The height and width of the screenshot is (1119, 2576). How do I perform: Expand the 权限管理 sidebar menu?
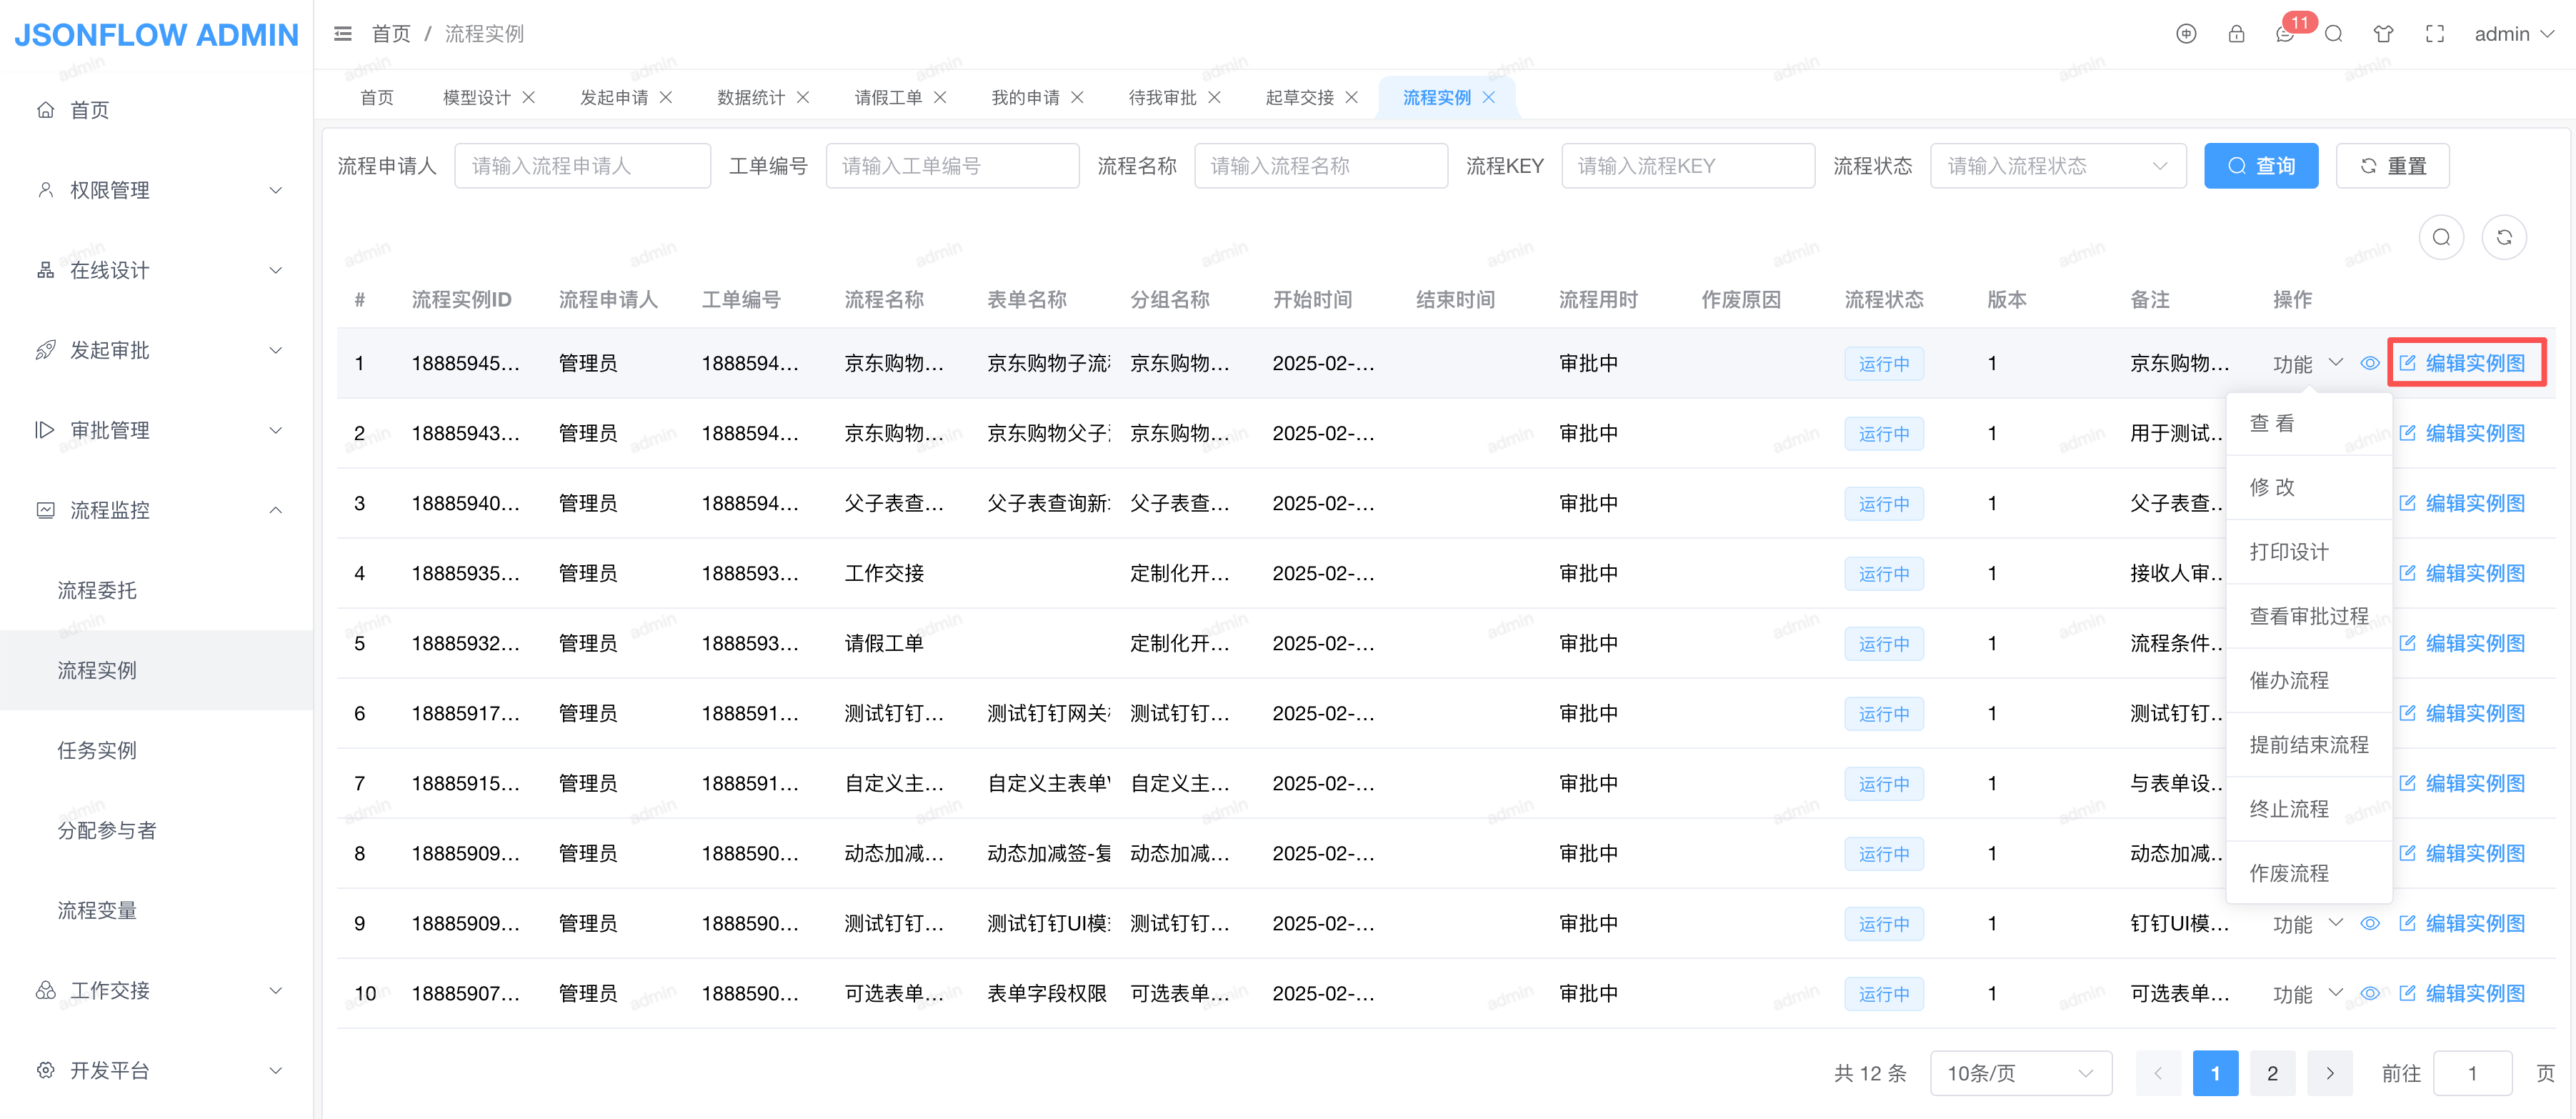tap(157, 190)
